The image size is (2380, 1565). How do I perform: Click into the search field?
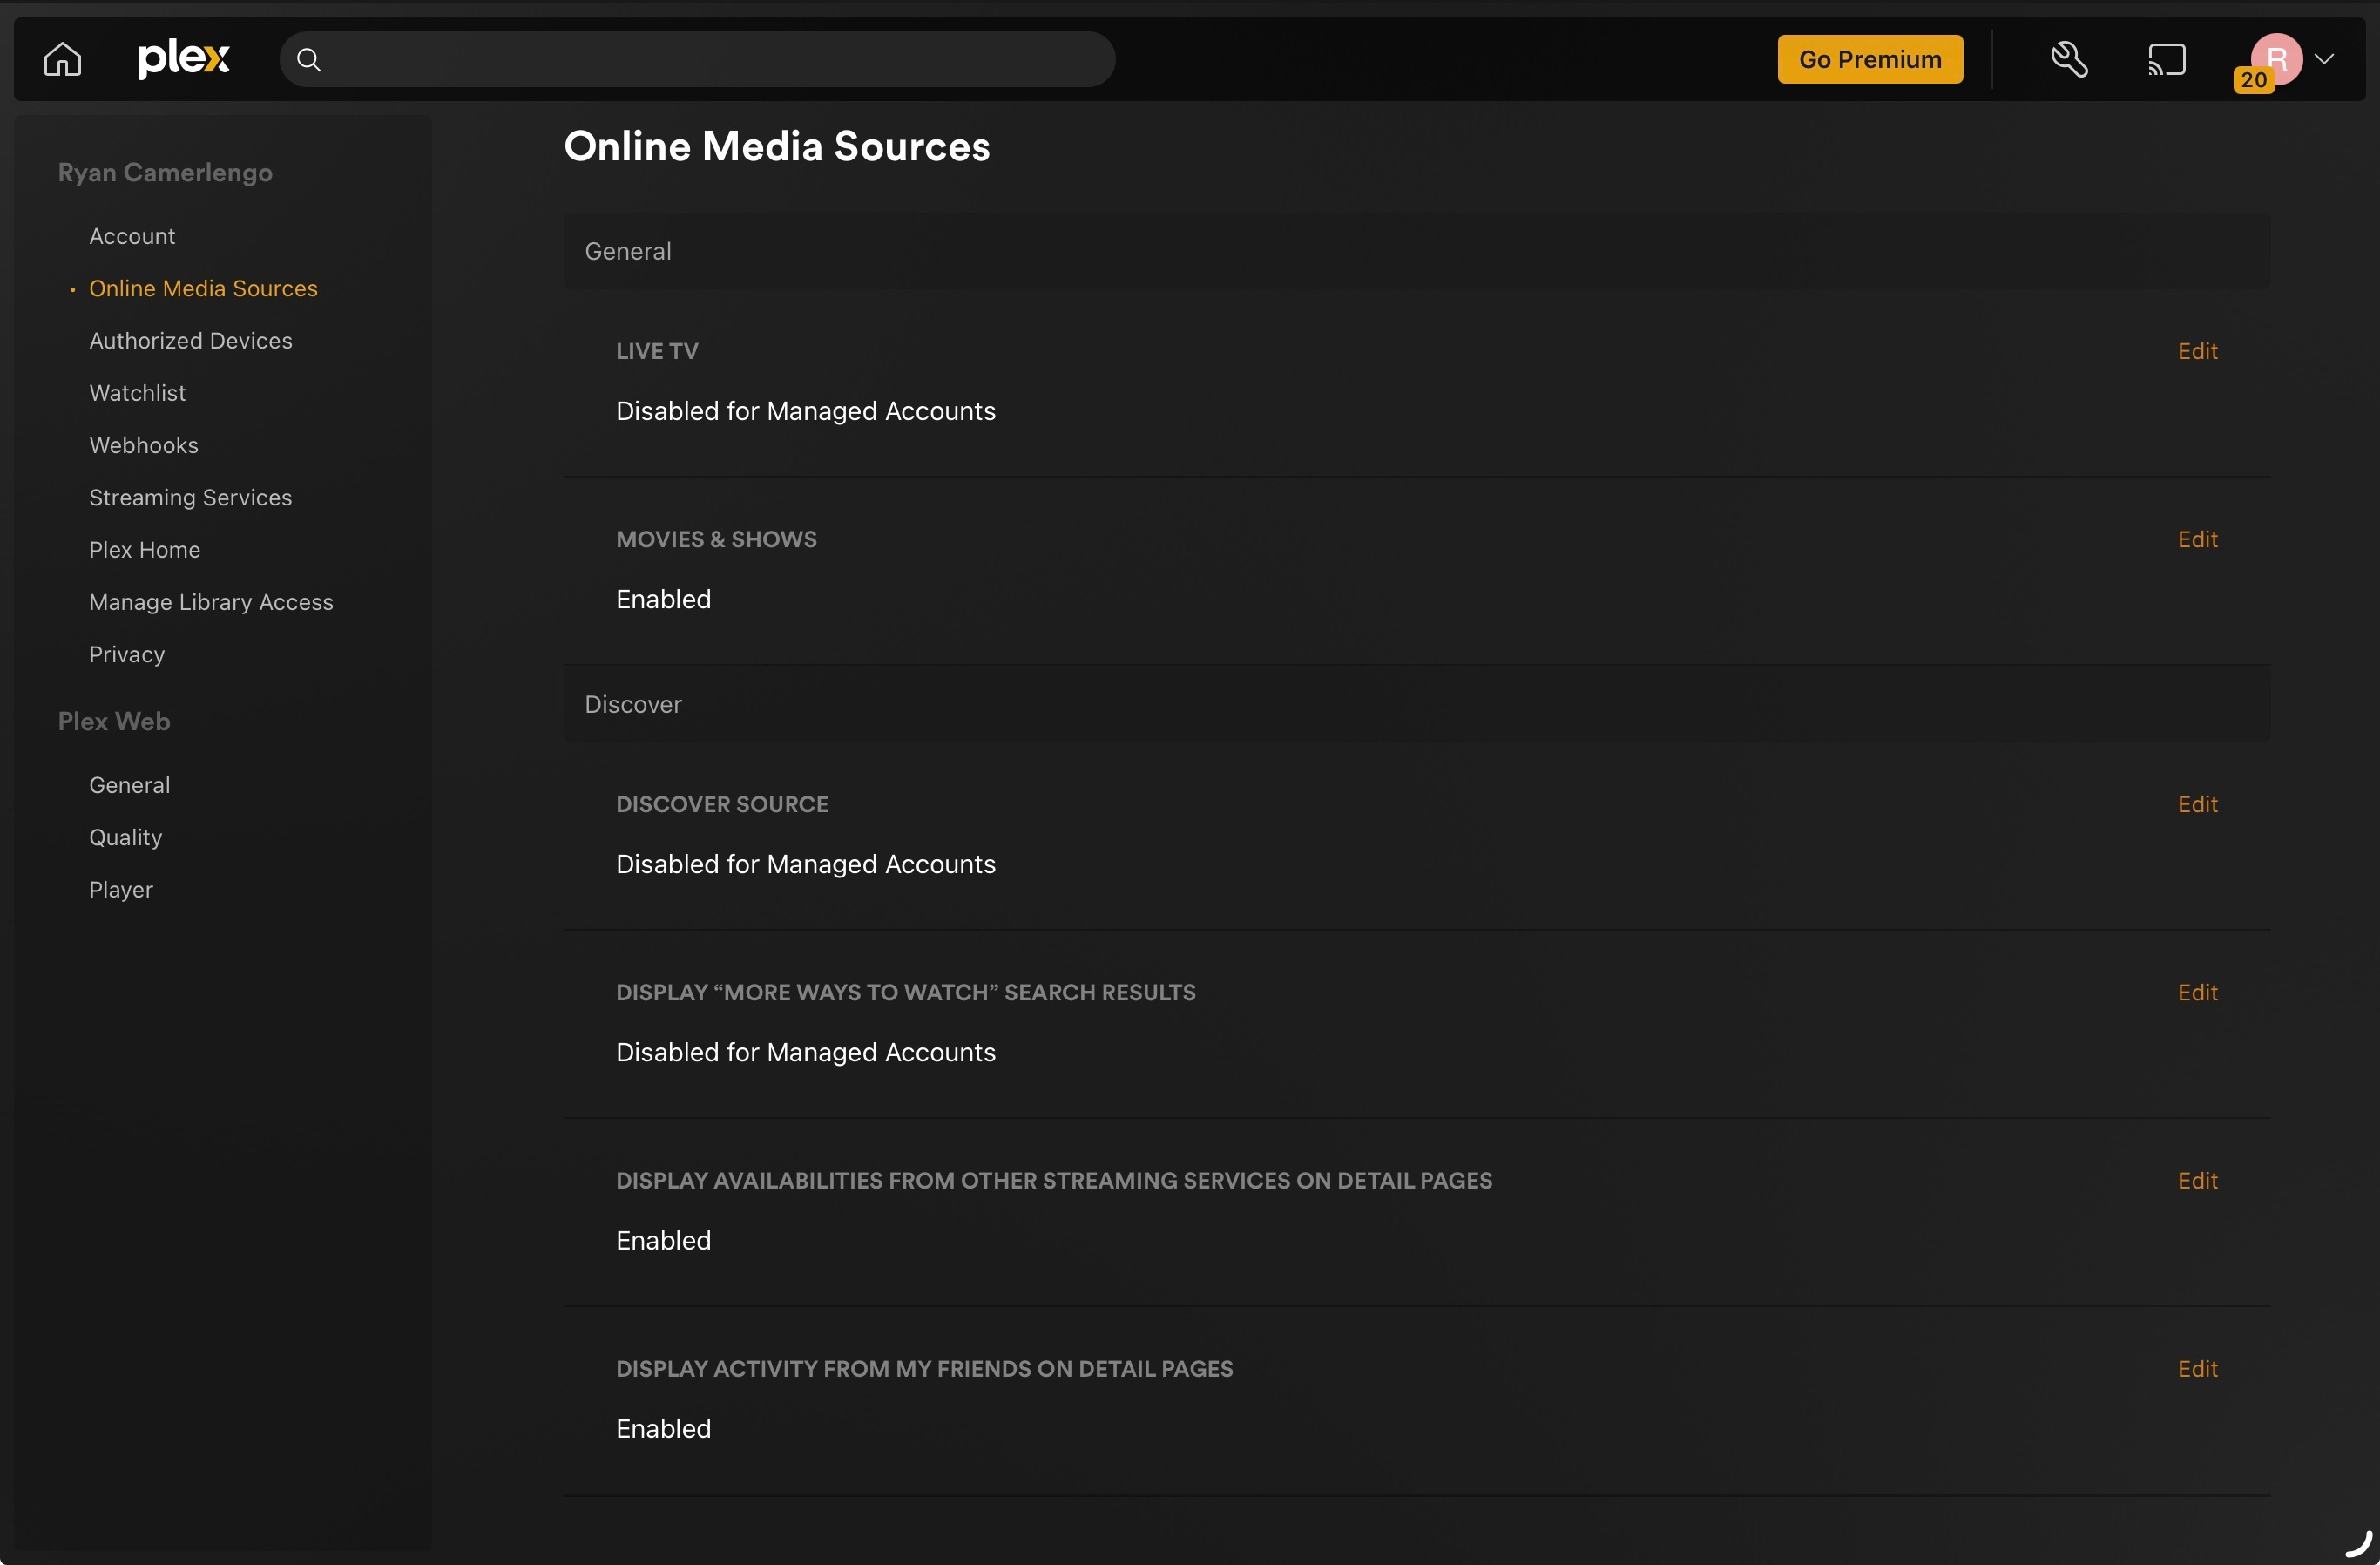coord(710,60)
